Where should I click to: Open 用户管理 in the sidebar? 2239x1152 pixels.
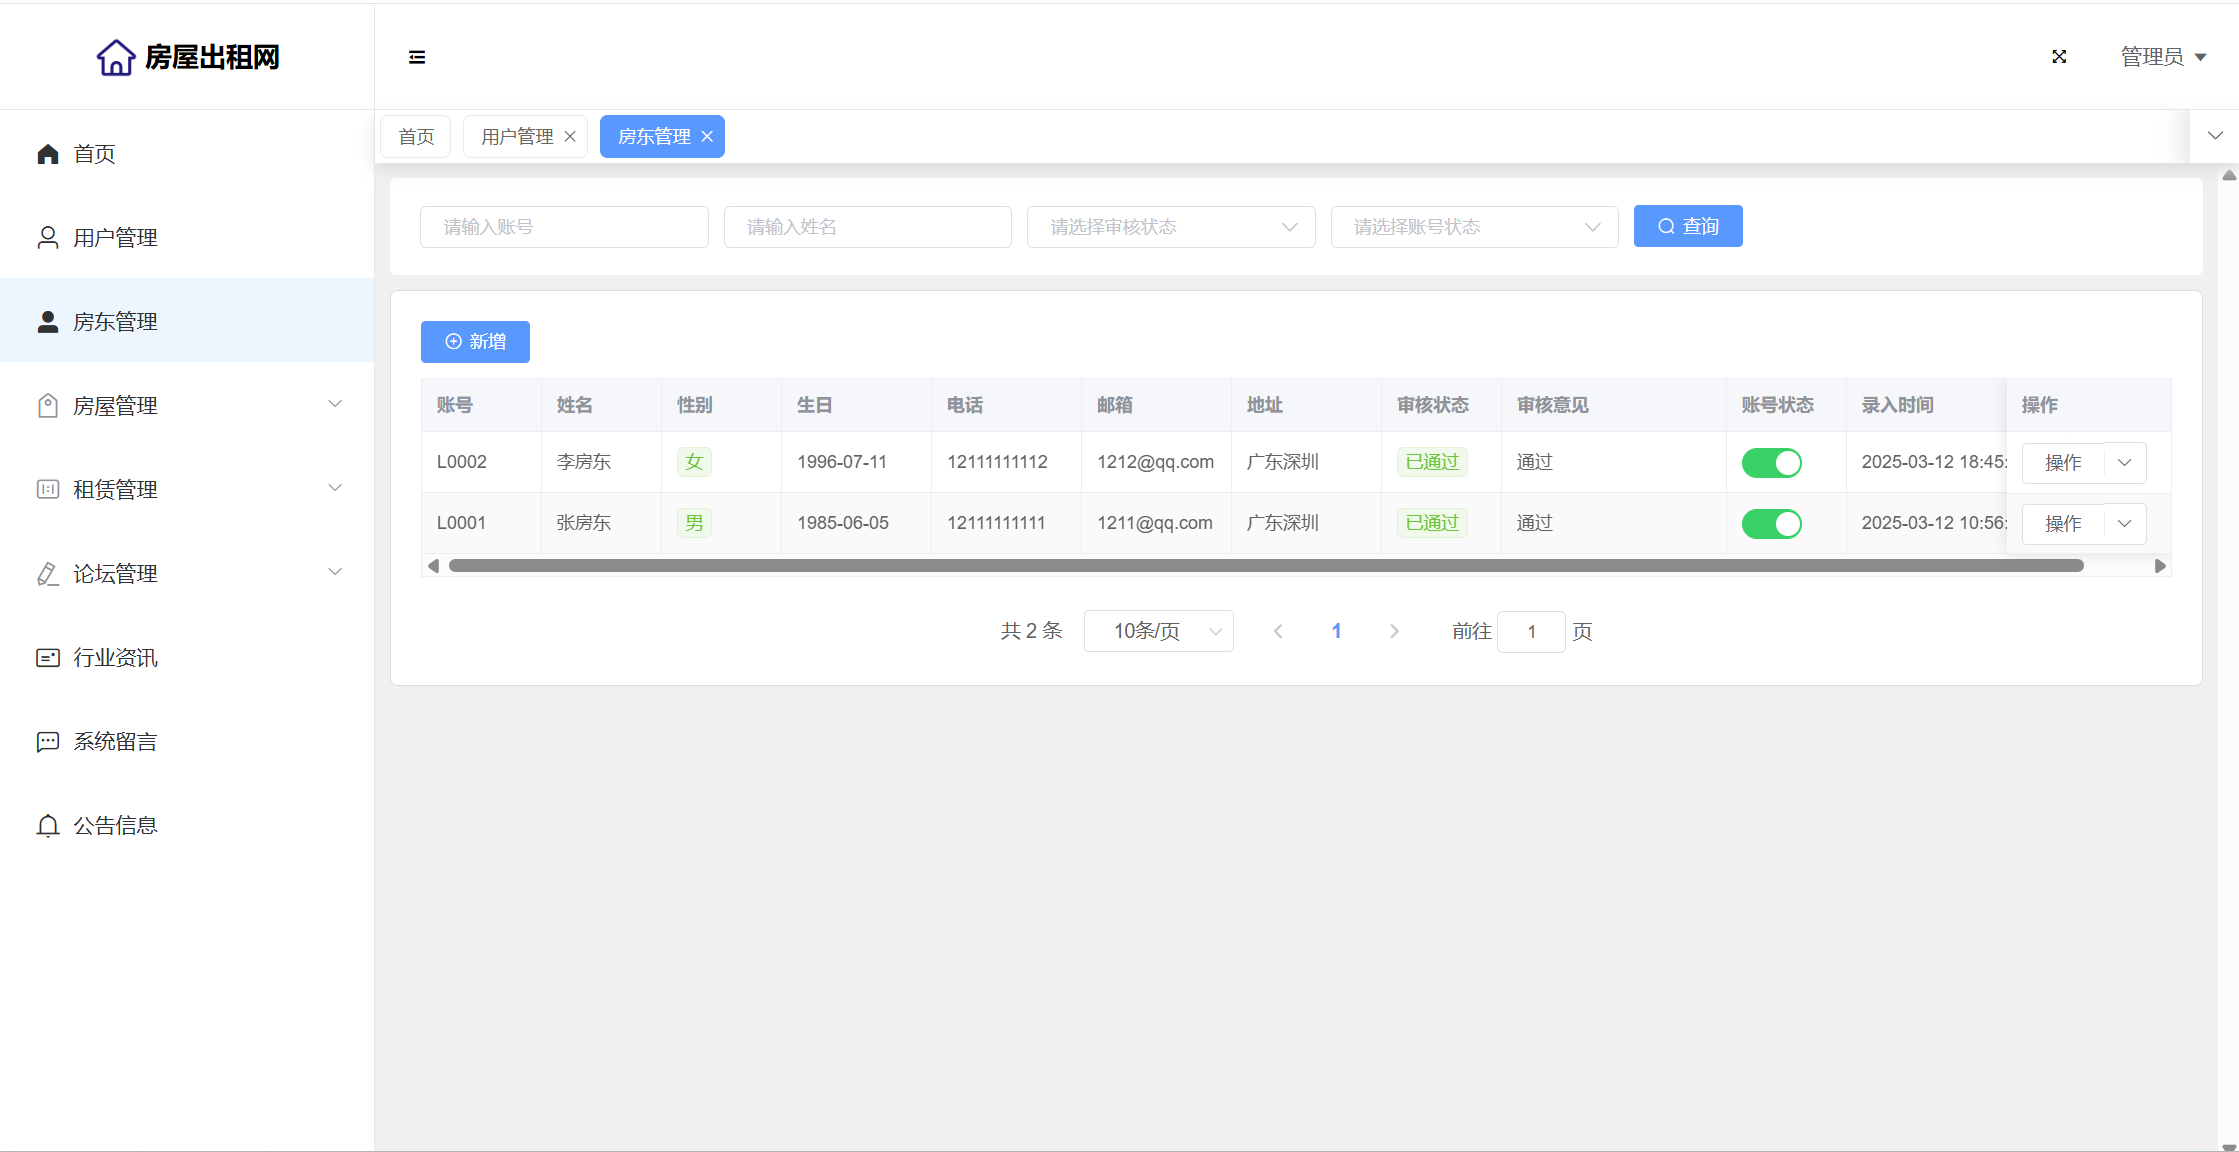click(115, 238)
